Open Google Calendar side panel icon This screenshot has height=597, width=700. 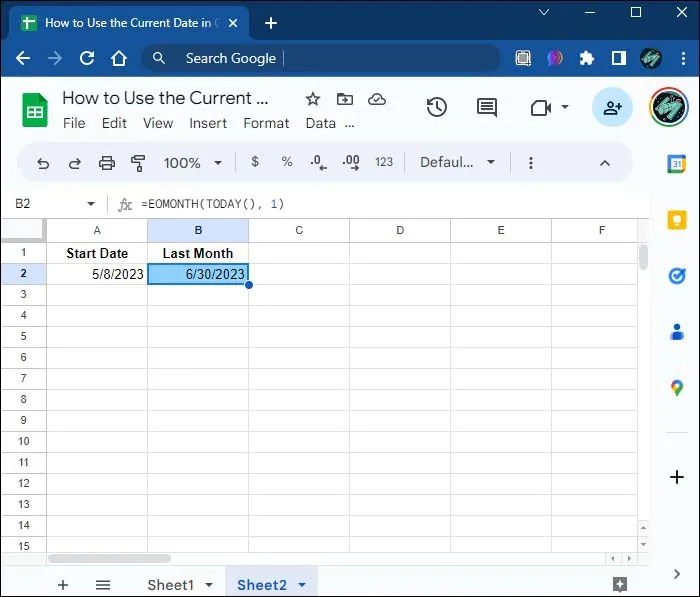coord(677,164)
